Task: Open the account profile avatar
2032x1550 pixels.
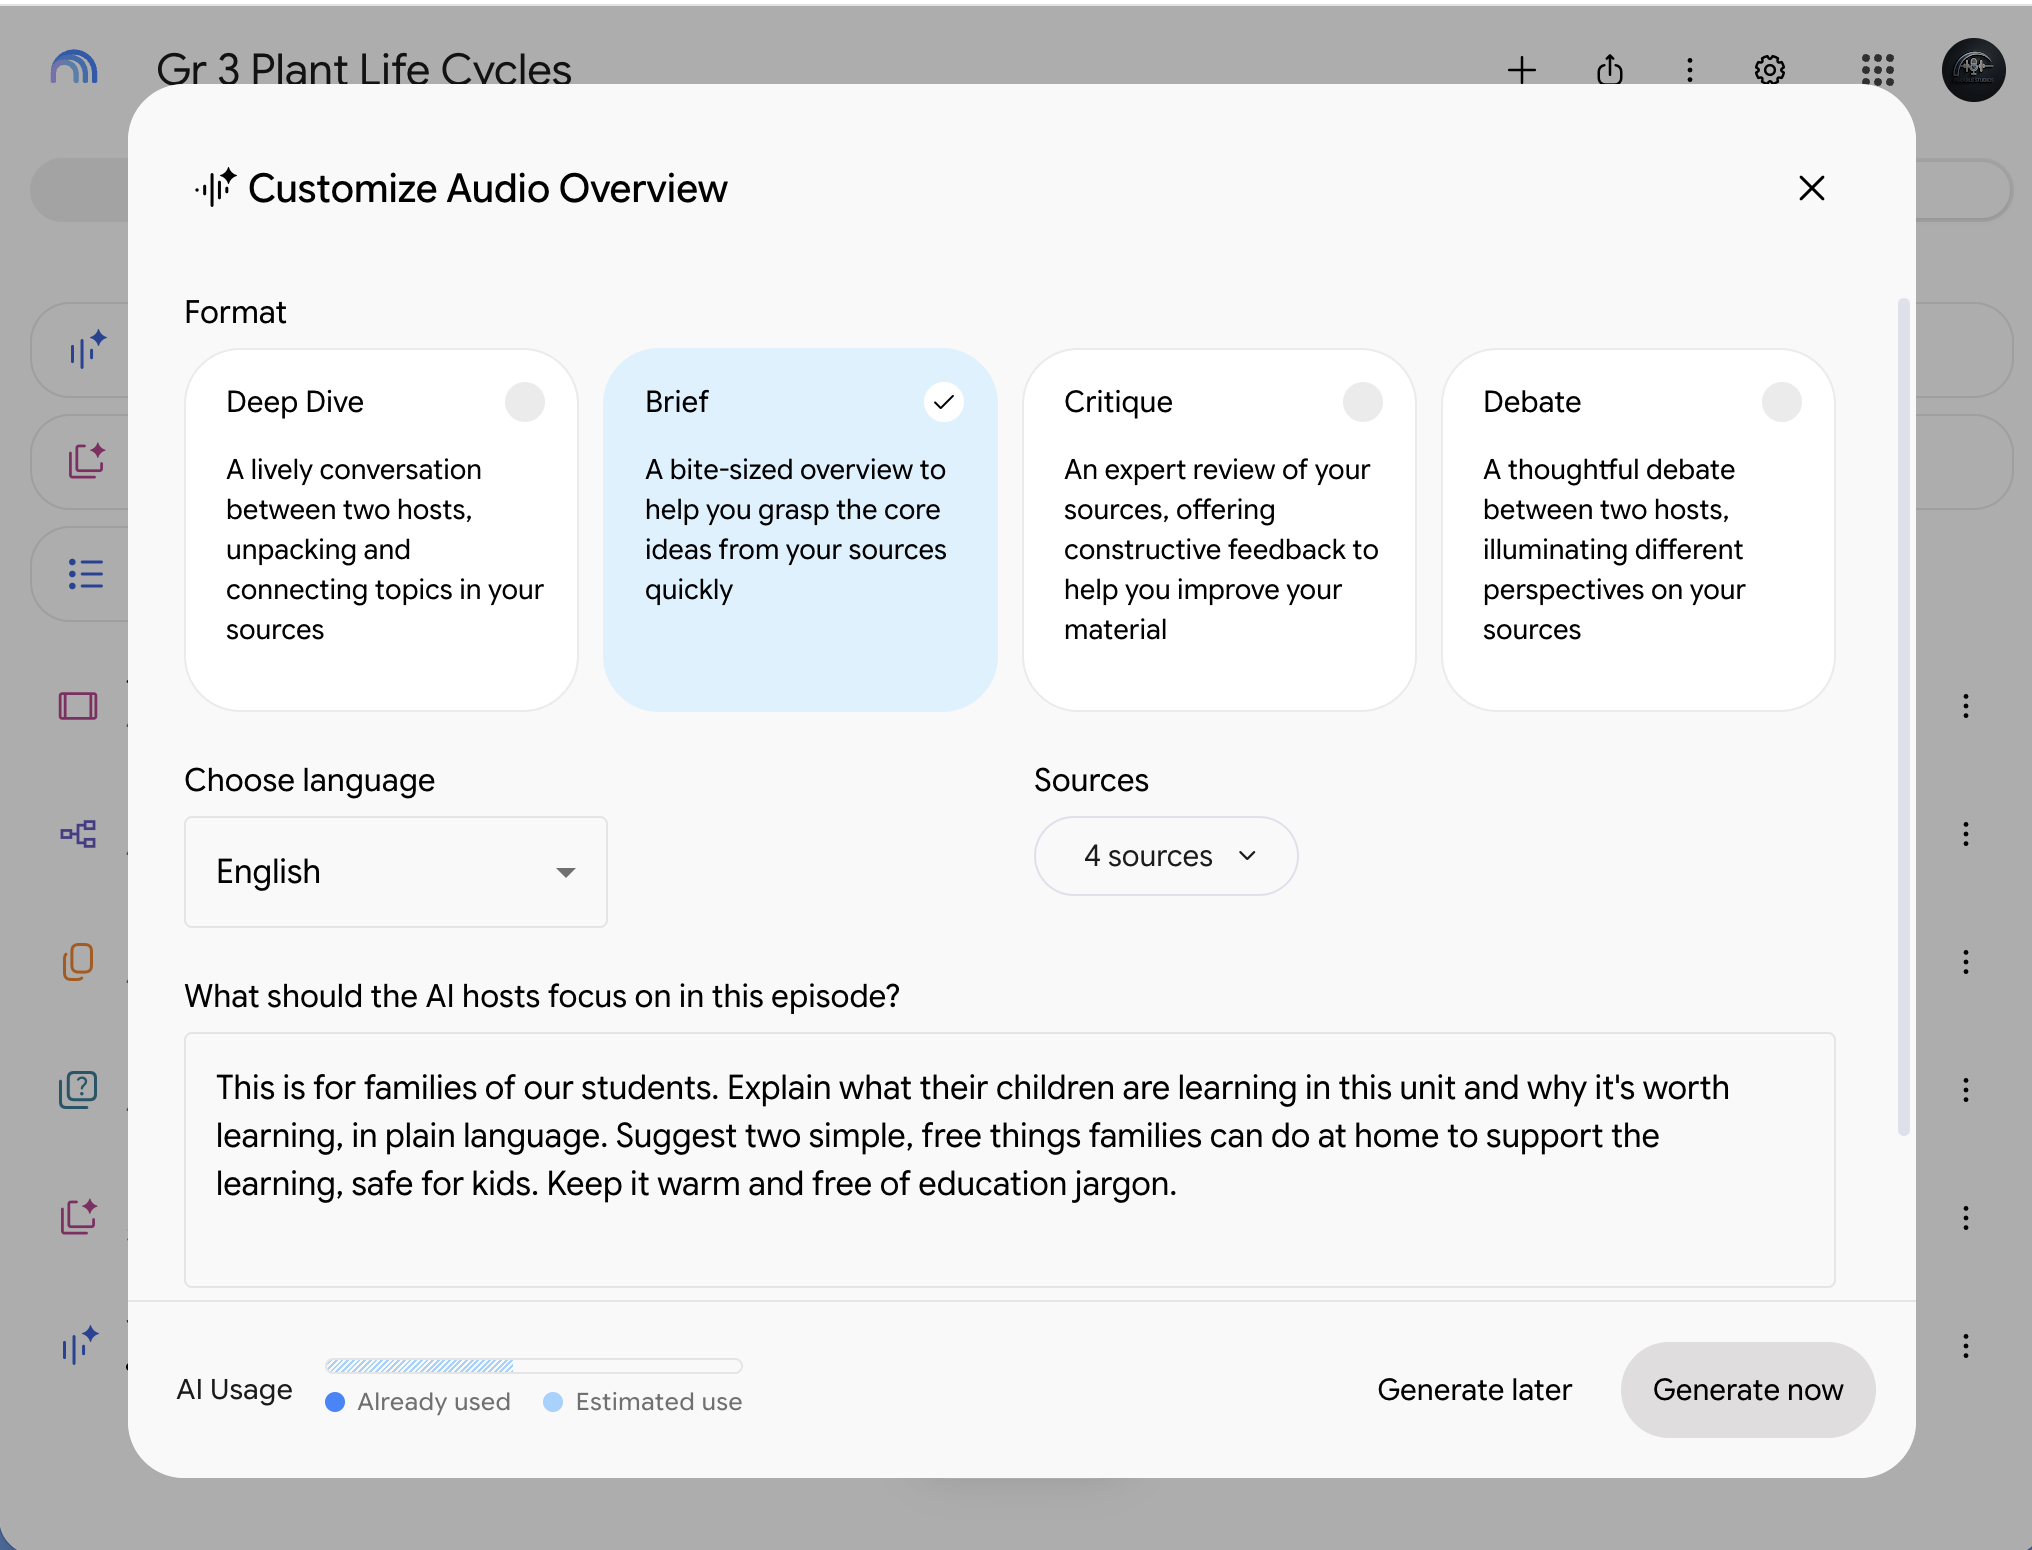Action: click(1973, 70)
